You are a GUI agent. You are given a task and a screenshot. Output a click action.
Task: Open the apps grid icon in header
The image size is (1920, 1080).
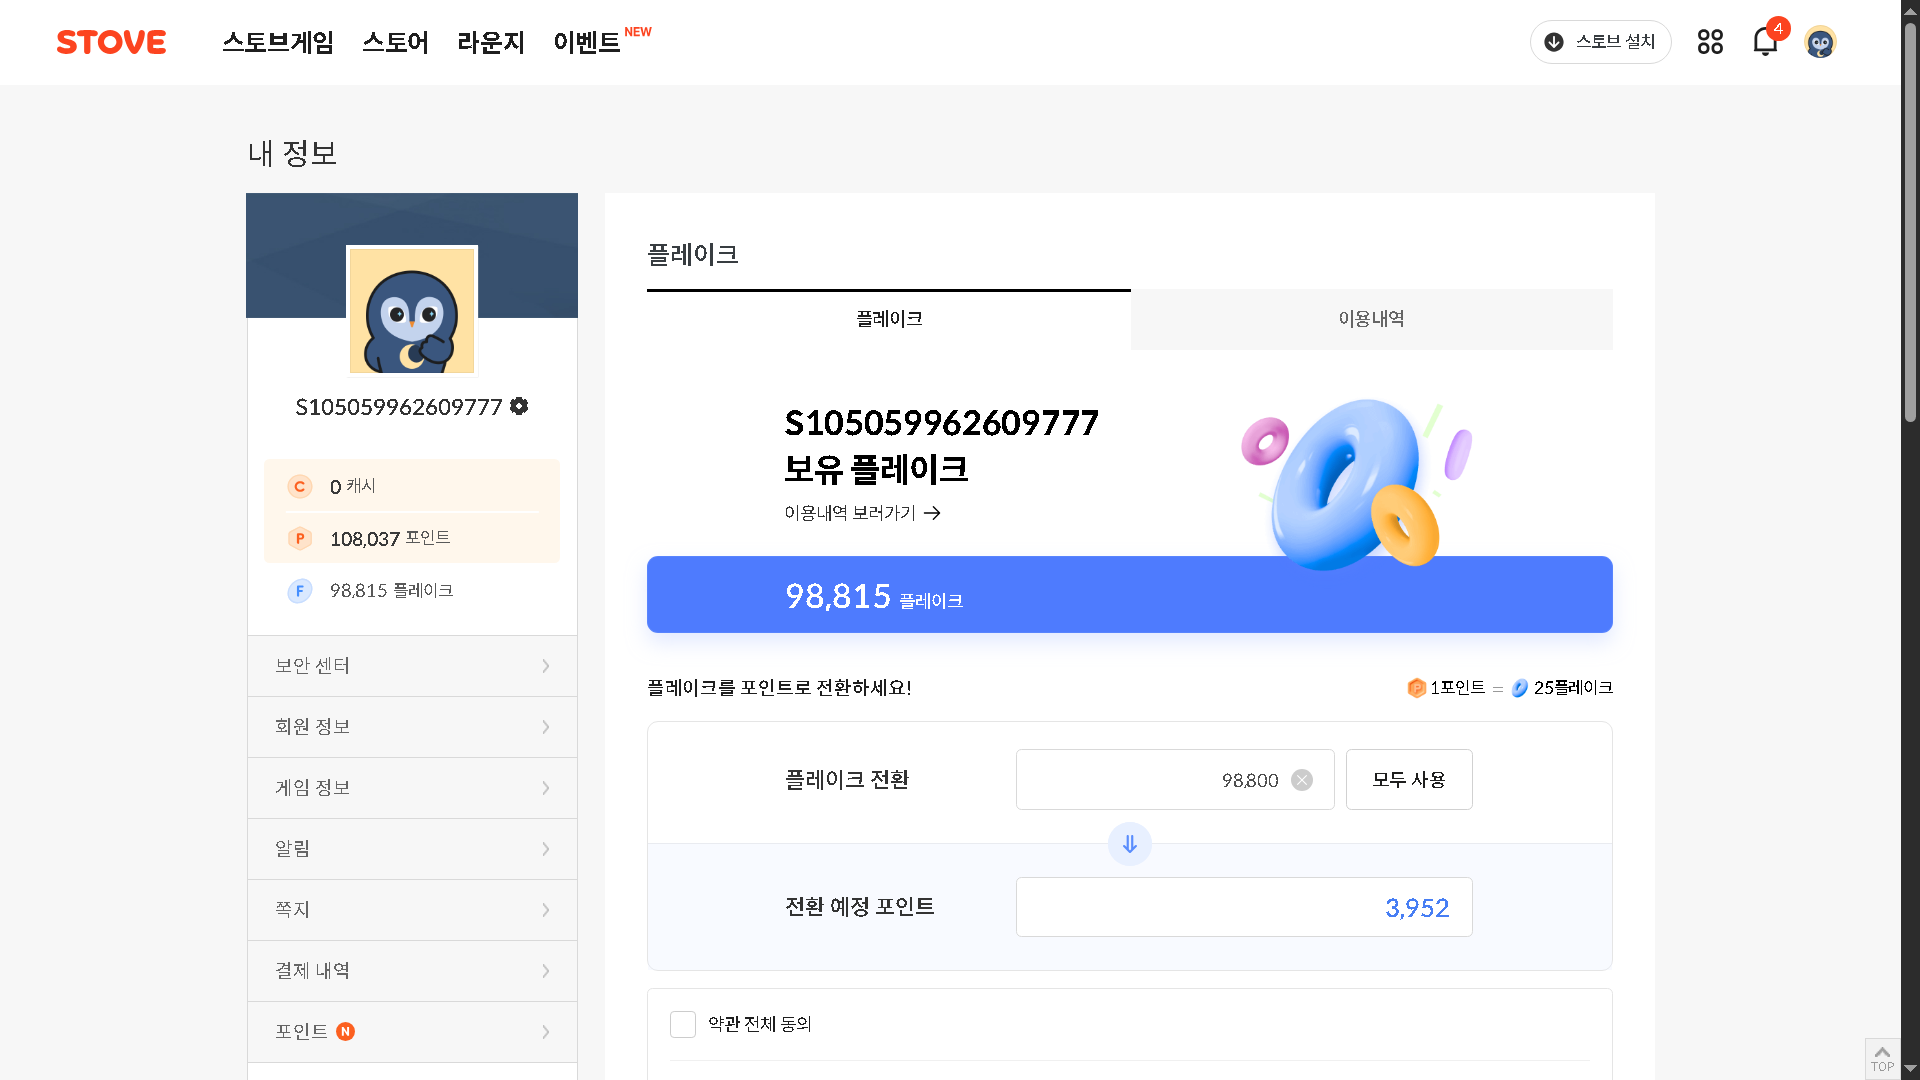point(1710,42)
